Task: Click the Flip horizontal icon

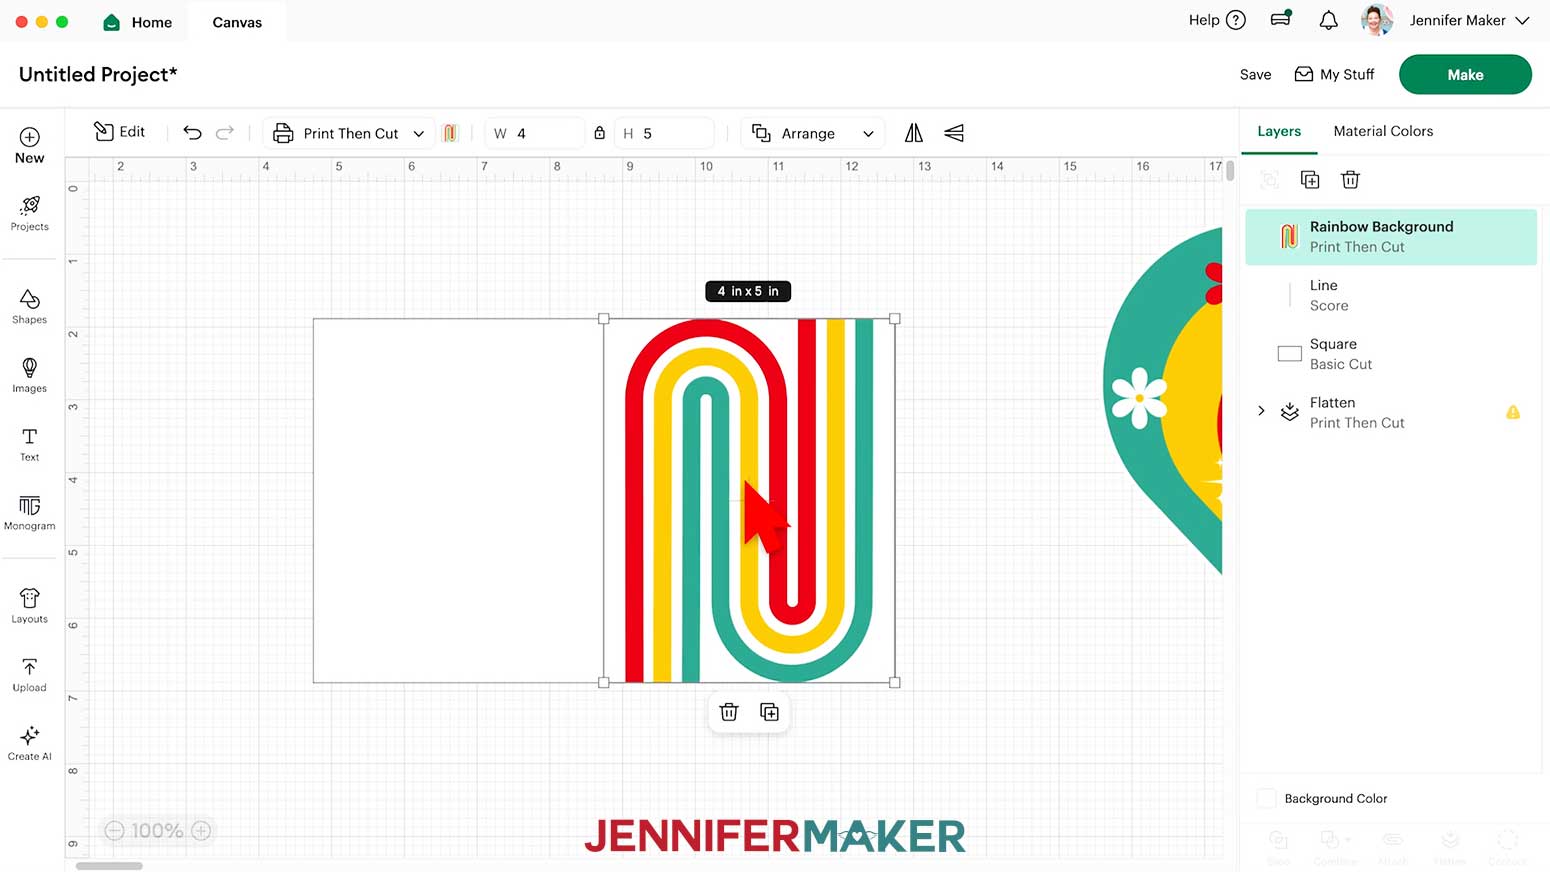Action: (914, 133)
